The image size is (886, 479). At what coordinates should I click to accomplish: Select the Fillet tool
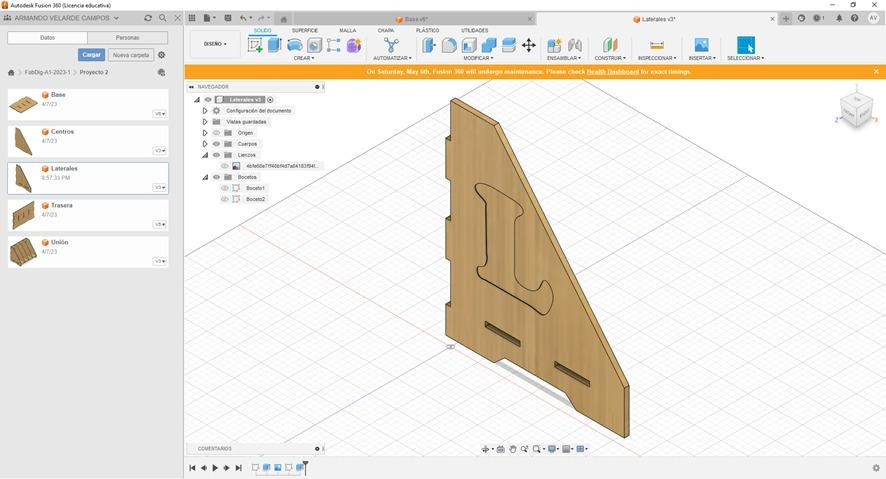click(x=449, y=45)
